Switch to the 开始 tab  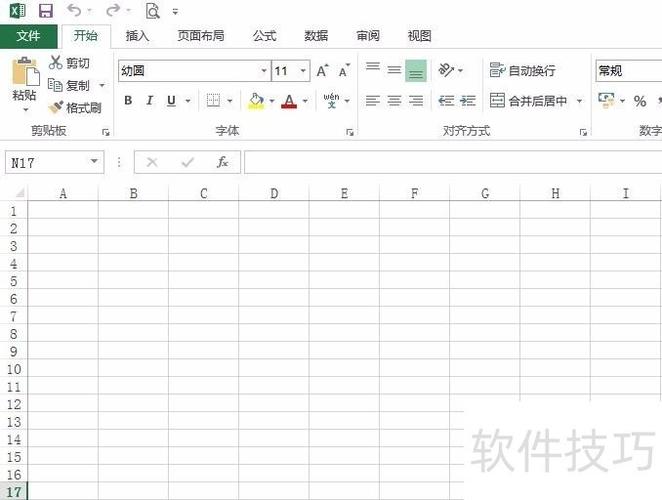click(x=86, y=35)
